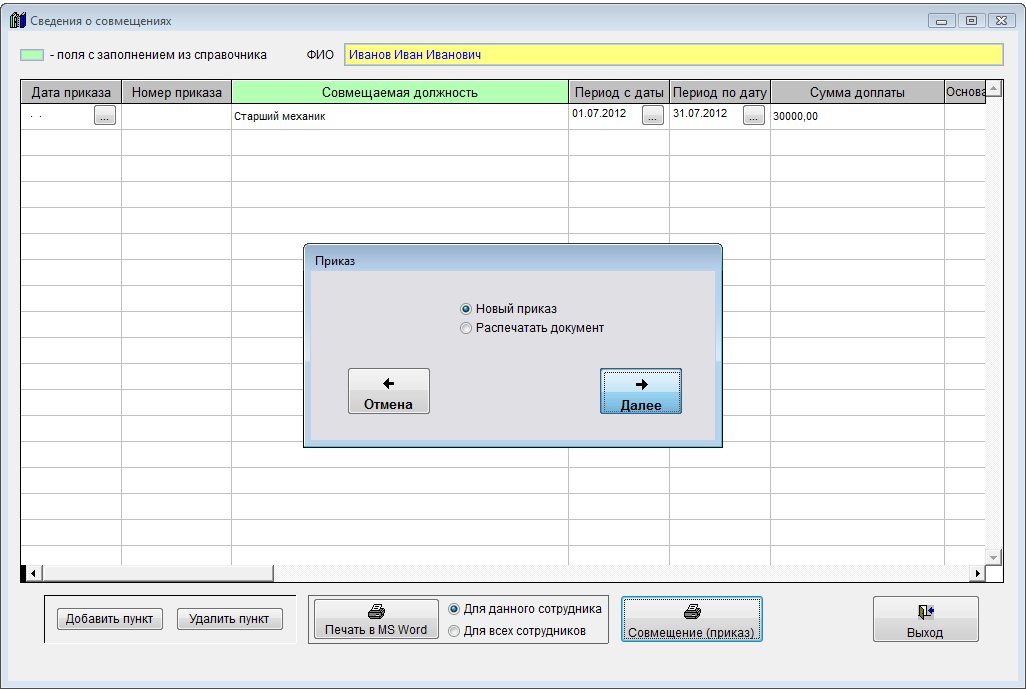This screenshot has height=689, width=1026.
Task: Click the 31.07.2012 date cell
Action: tap(706, 114)
